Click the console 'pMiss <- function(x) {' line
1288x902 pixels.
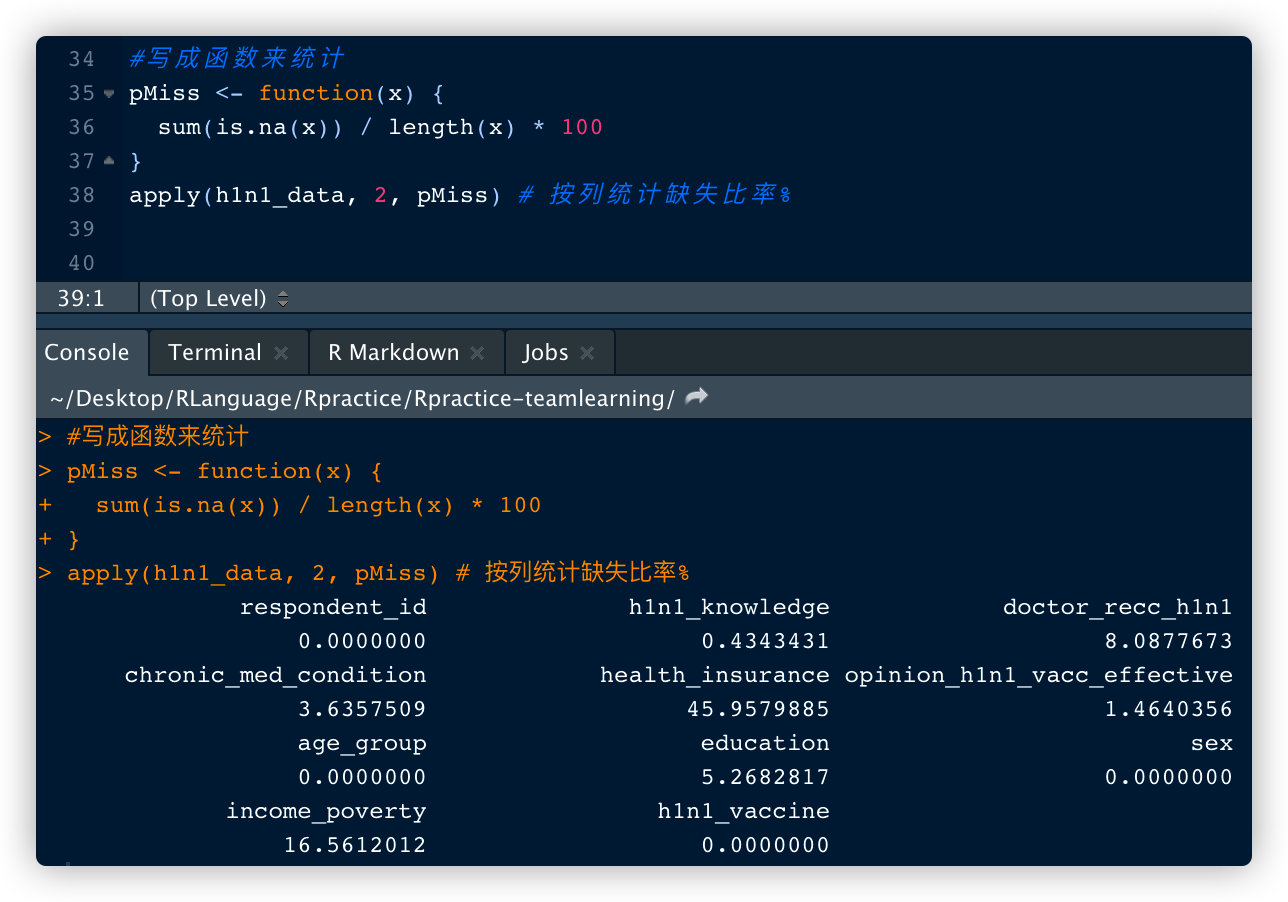click(225, 471)
